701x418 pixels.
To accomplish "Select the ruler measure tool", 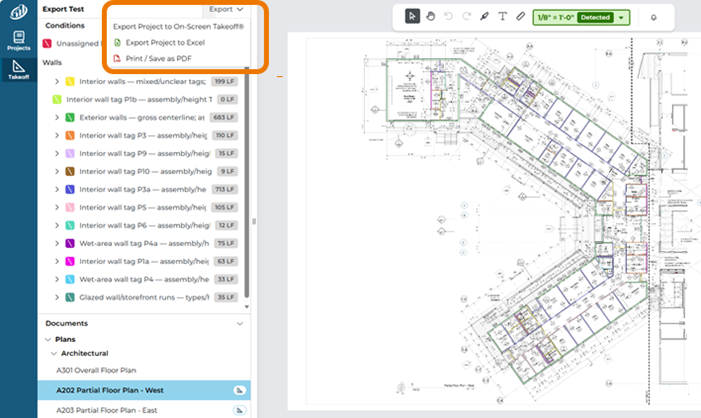I will (520, 17).
